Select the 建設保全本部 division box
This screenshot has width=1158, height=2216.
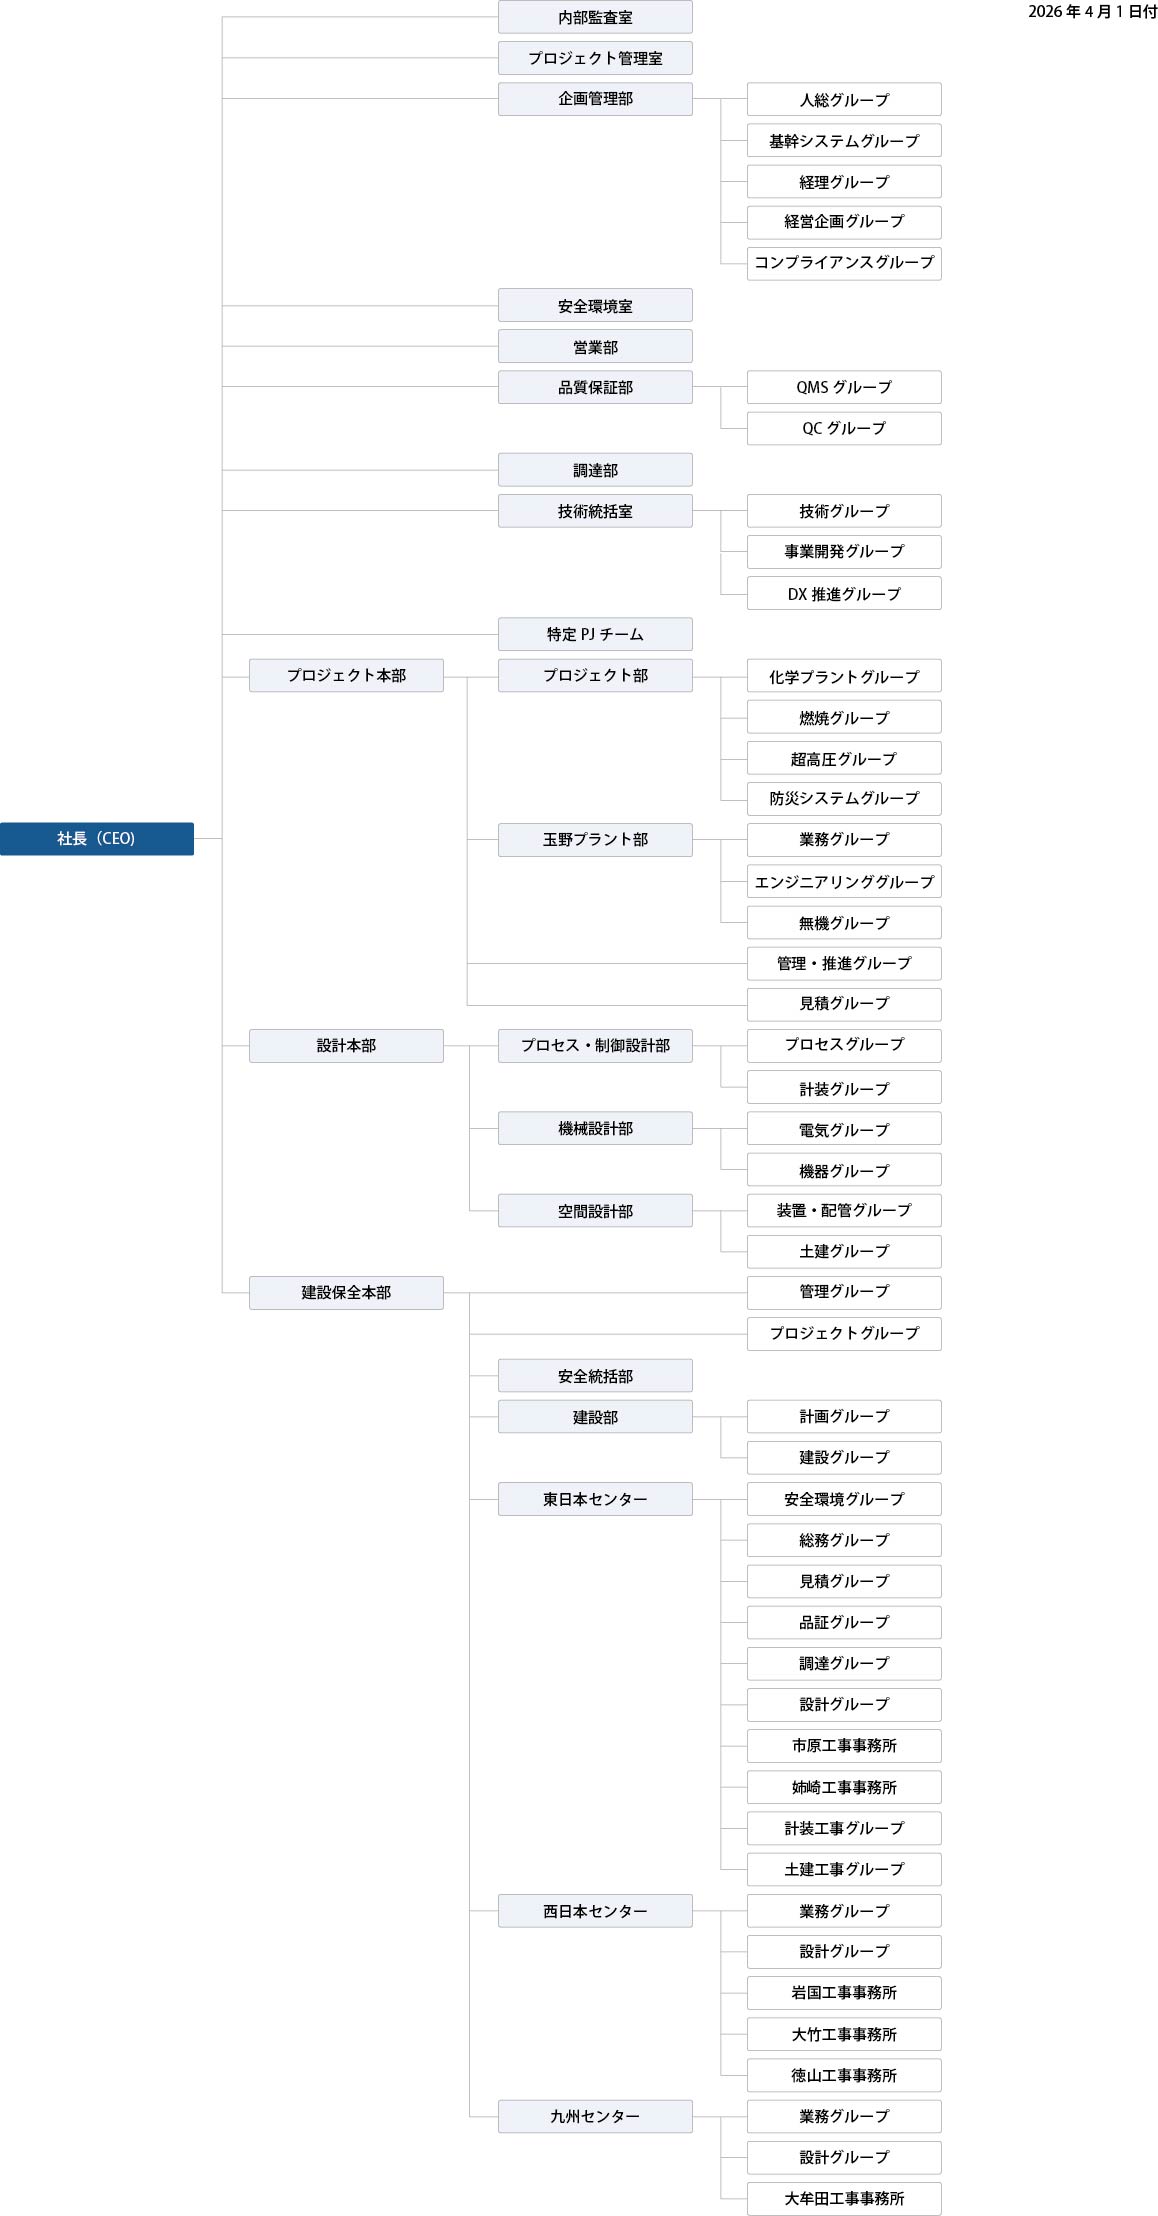[346, 1293]
